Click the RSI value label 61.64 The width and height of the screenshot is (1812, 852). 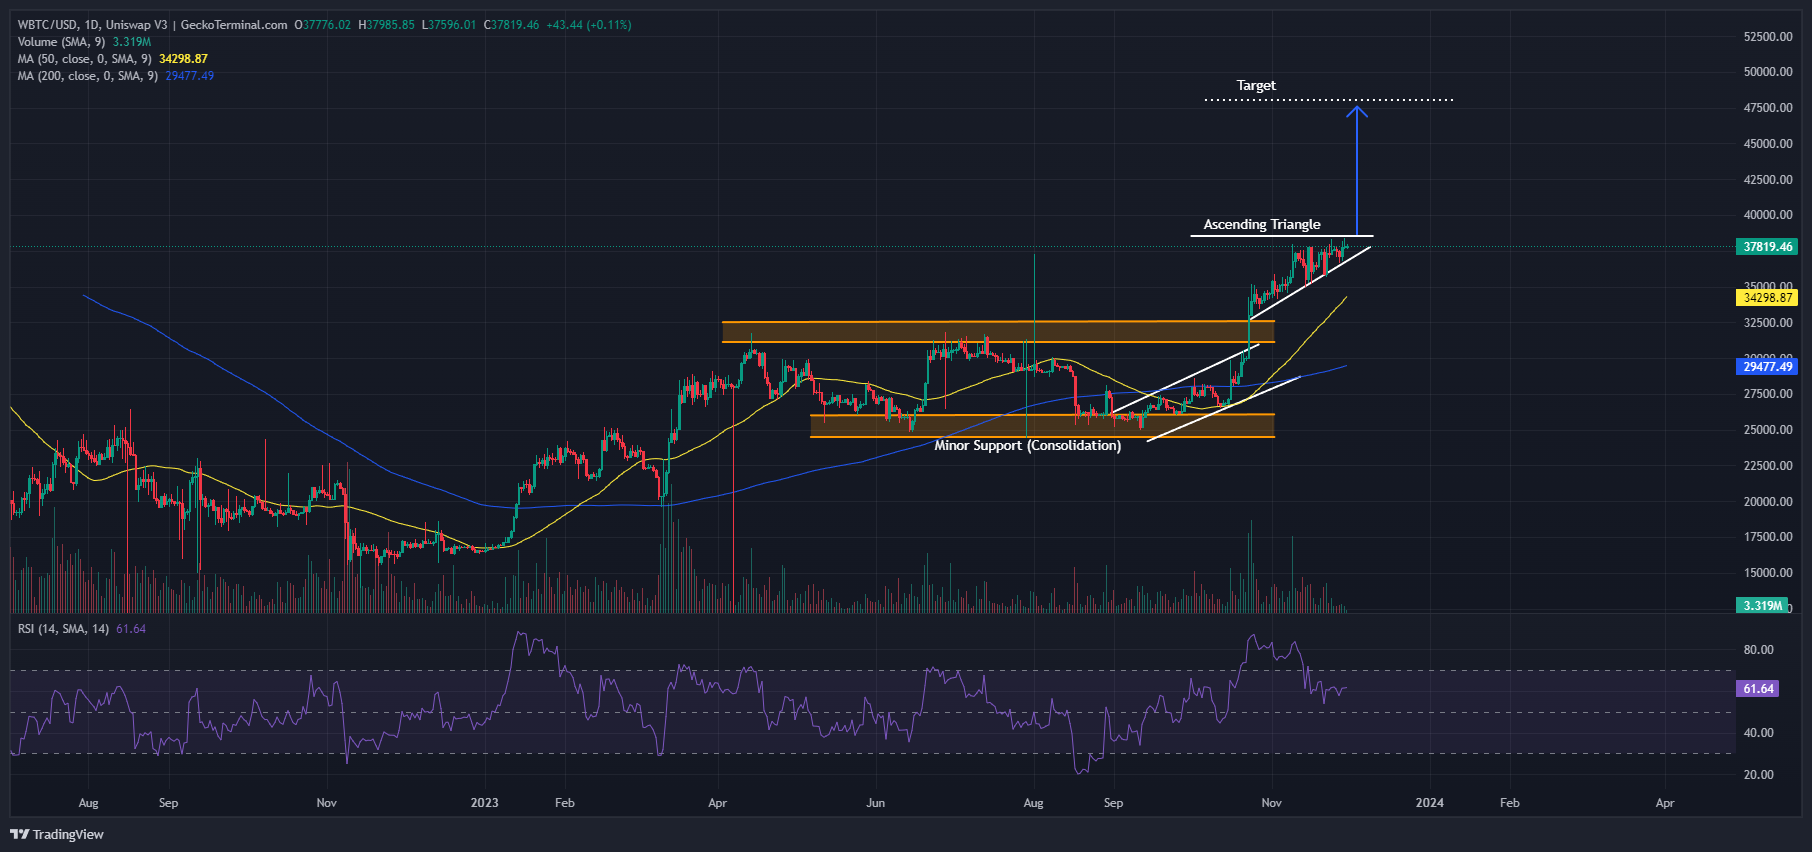coord(1758,689)
